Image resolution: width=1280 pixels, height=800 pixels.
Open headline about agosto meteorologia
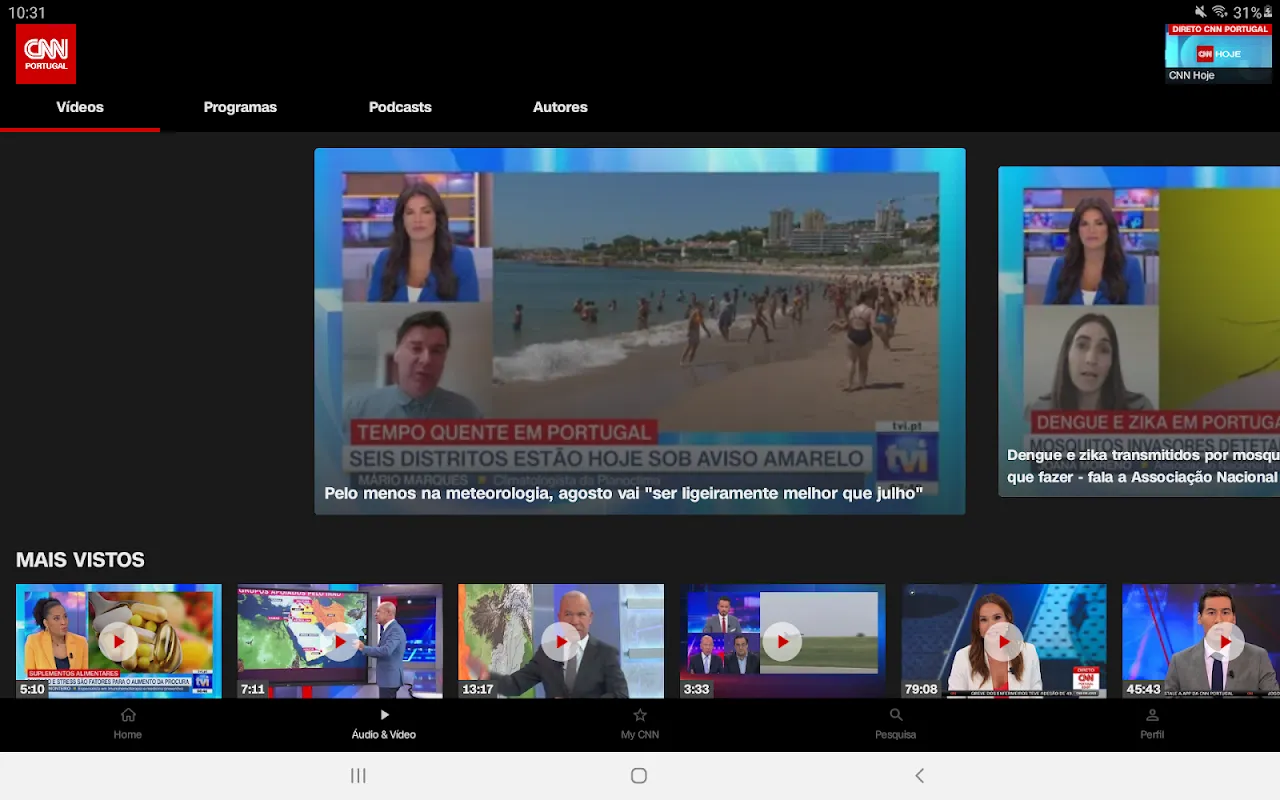tap(624, 493)
